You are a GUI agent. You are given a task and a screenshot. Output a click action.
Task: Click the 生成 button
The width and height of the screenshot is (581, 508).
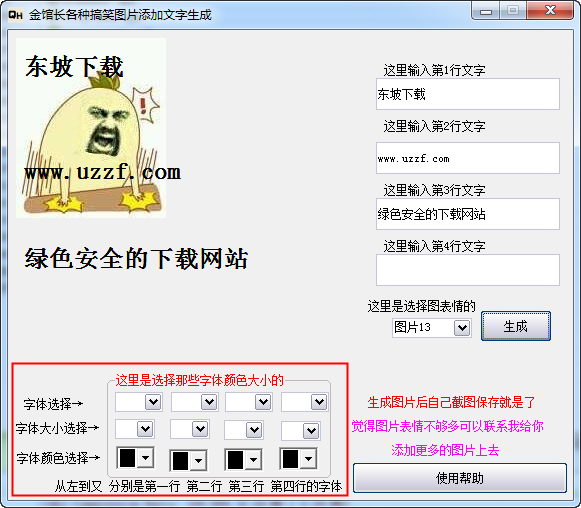coord(515,326)
